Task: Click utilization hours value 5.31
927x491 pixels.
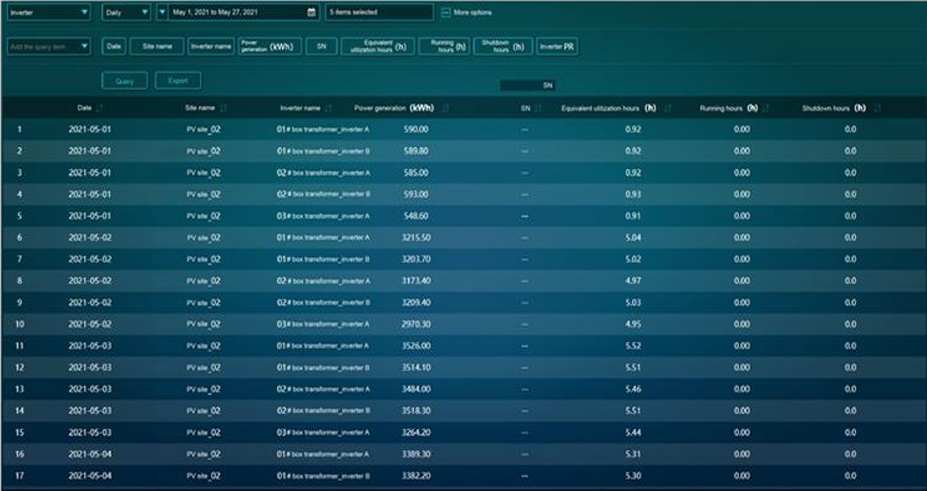Action: [x=633, y=454]
